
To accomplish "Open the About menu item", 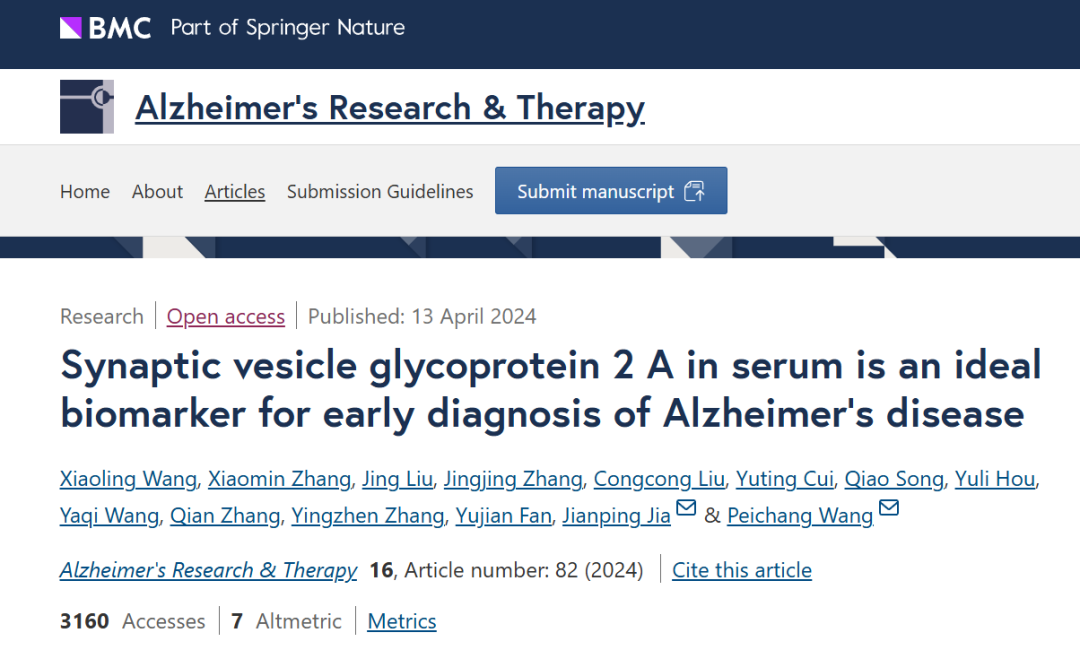I will (157, 191).
